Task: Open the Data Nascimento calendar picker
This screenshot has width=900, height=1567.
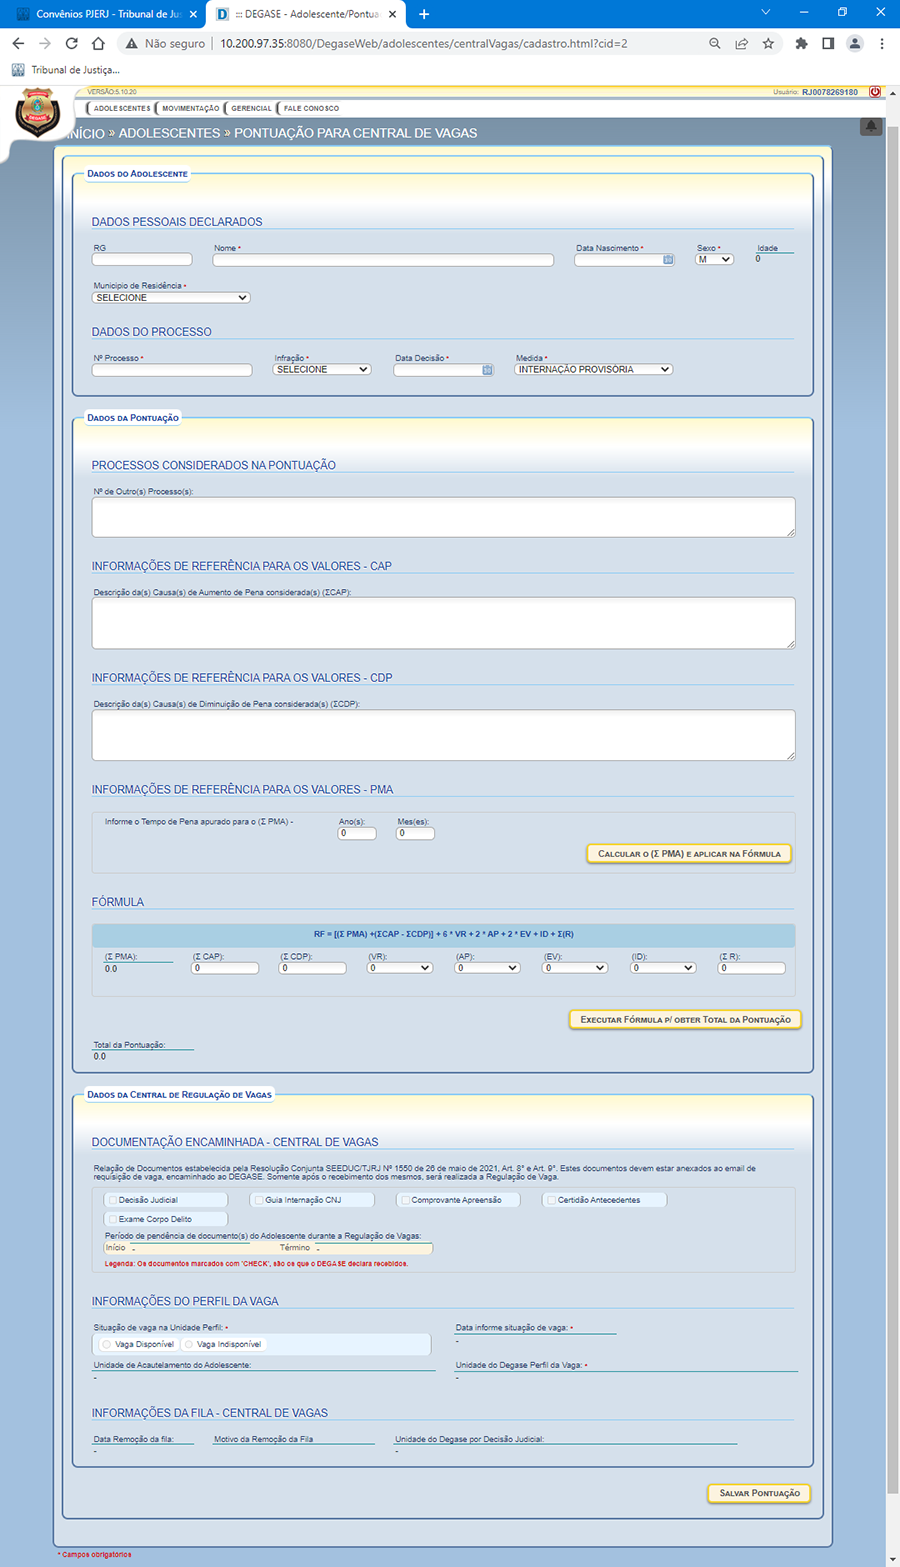Action: 668,260
